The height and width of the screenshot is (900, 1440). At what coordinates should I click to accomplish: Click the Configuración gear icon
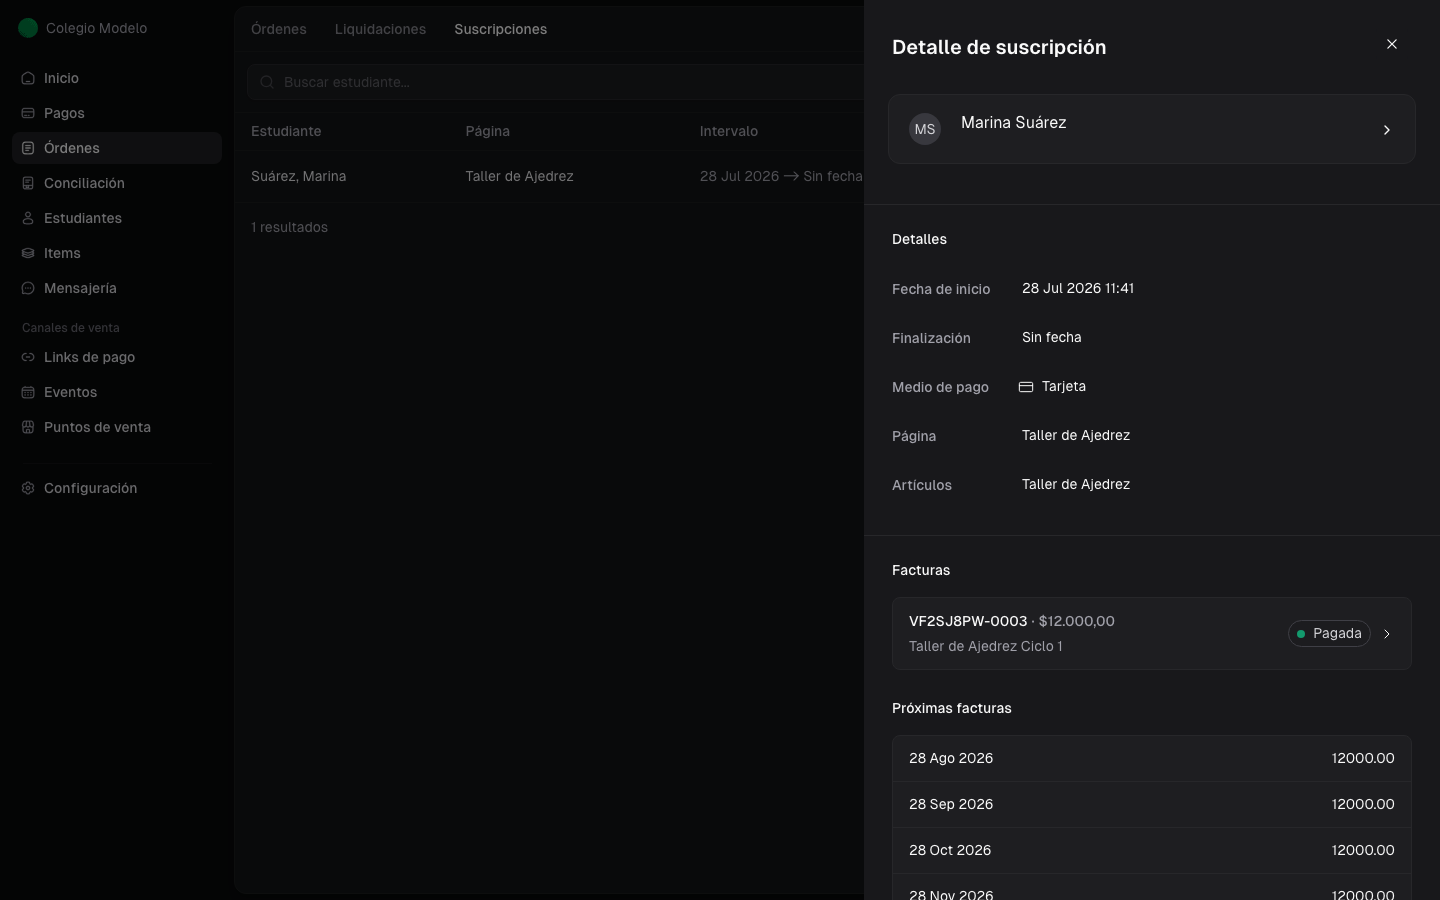pos(28,488)
